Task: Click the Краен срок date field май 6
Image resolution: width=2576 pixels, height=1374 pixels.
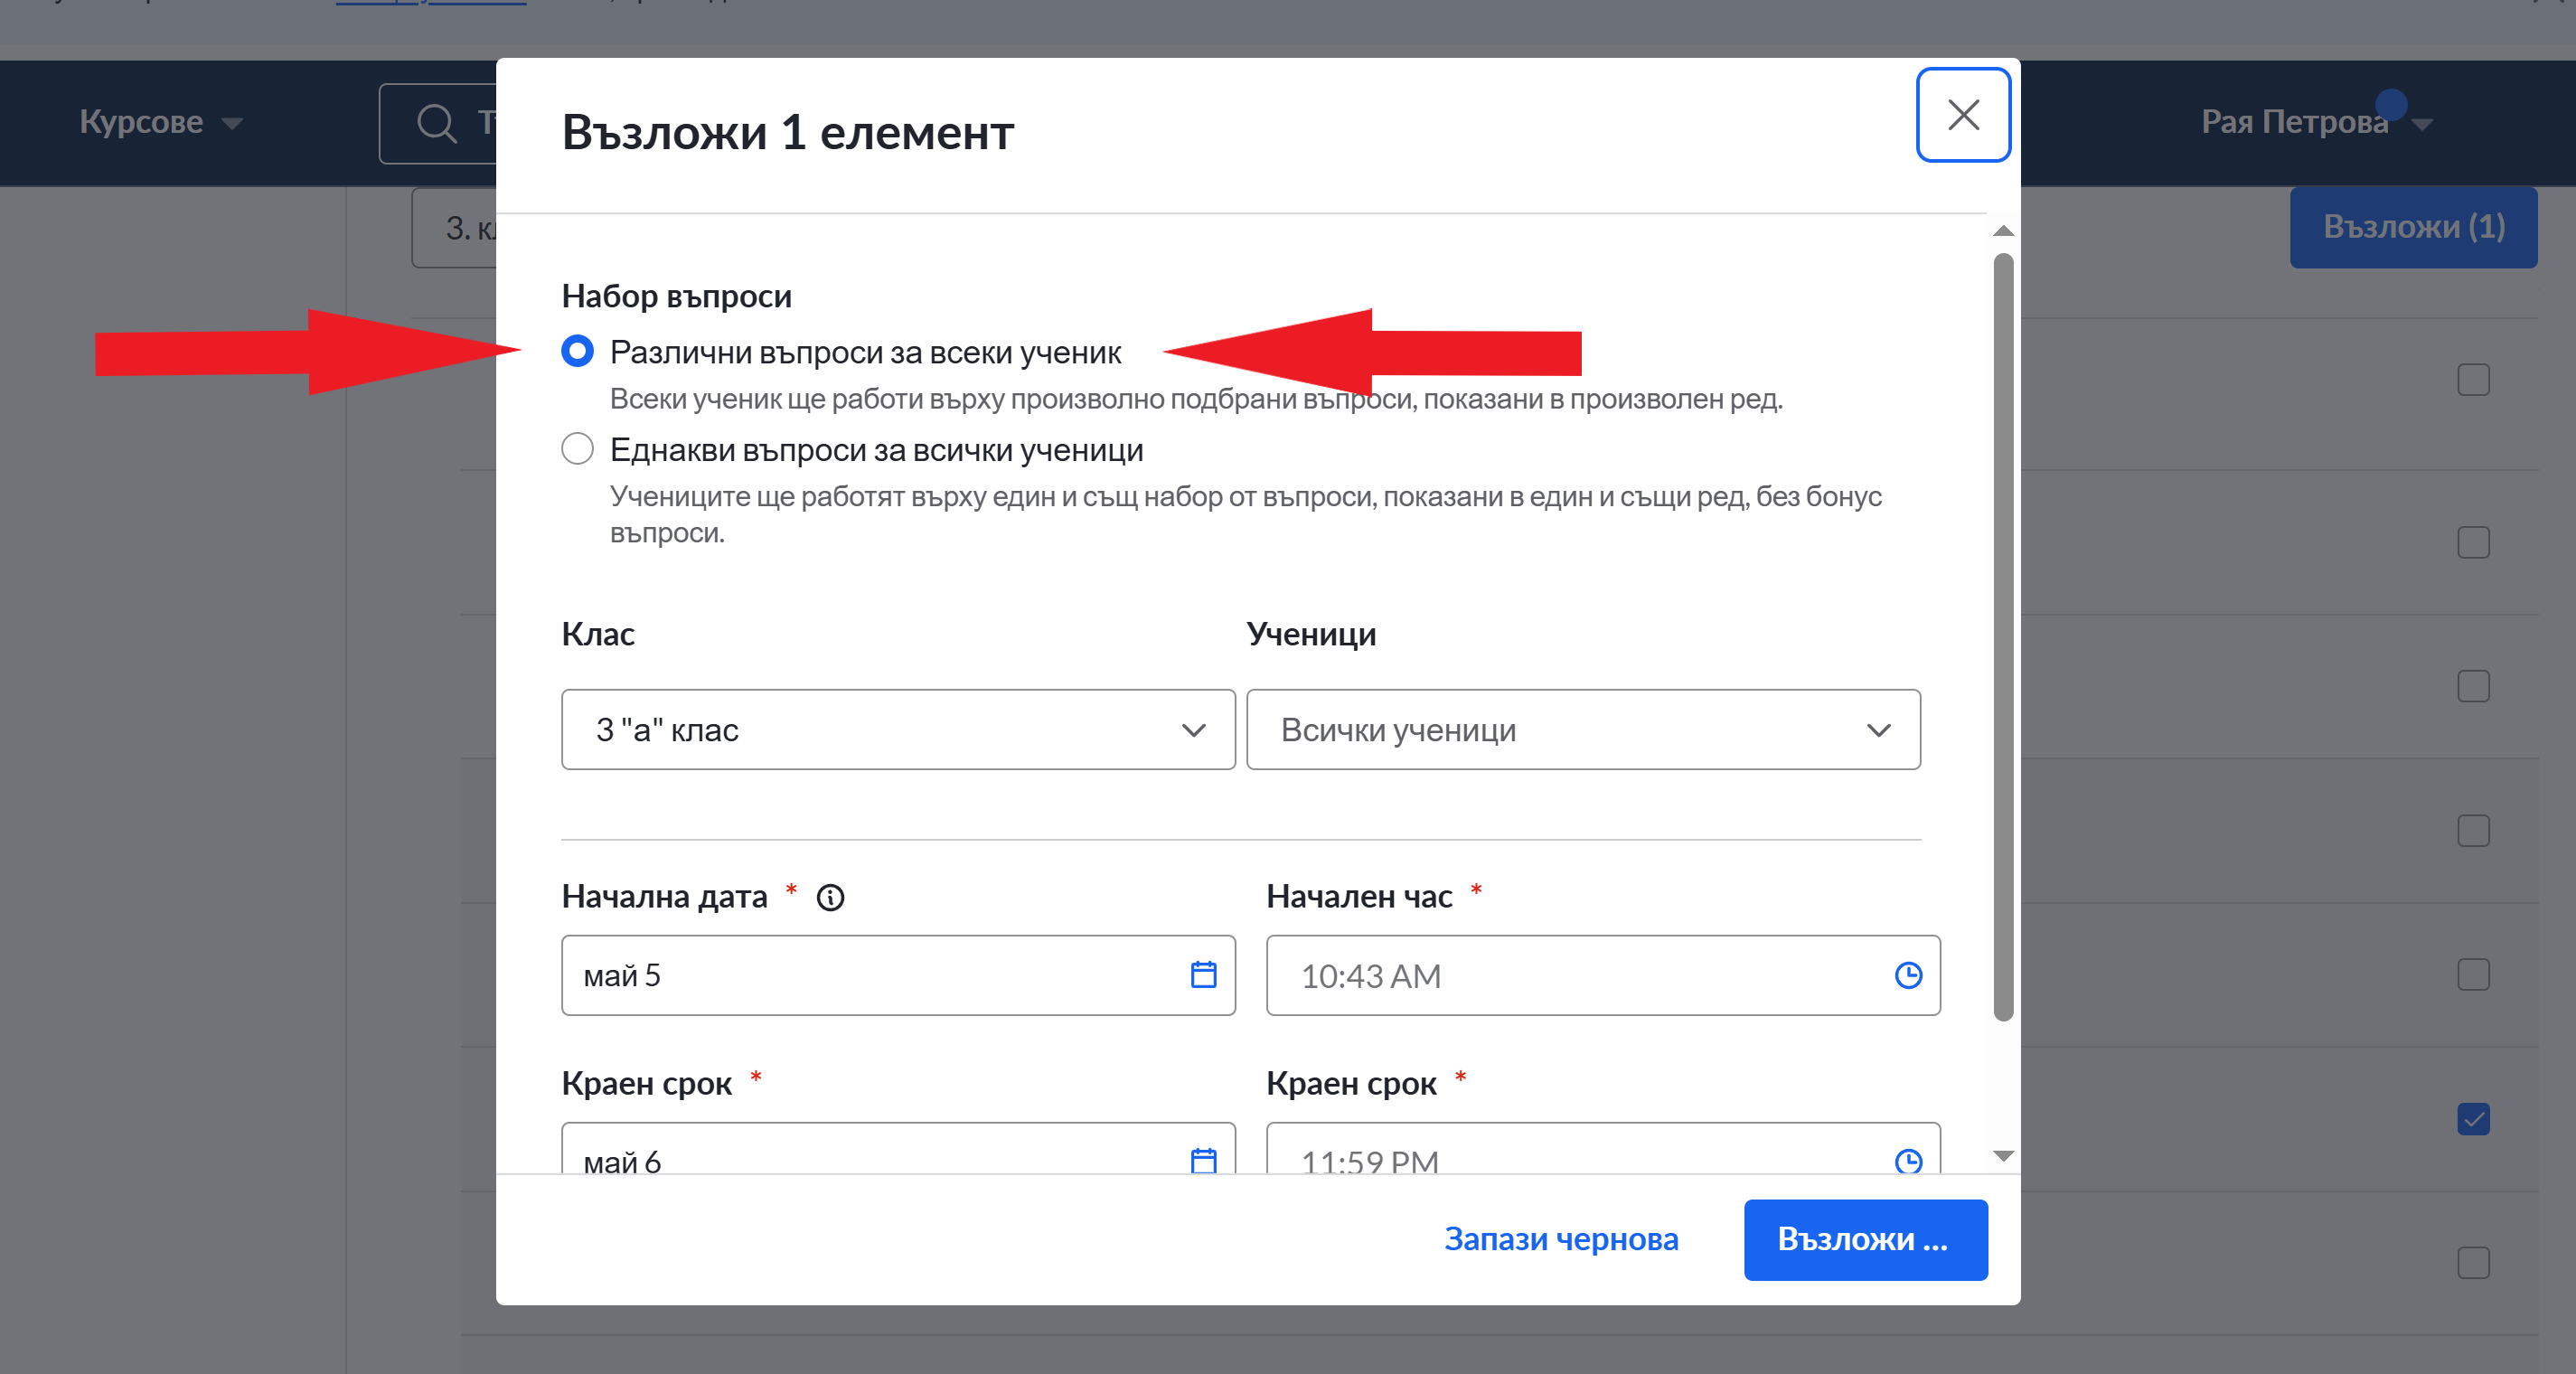Action: point(898,1148)
